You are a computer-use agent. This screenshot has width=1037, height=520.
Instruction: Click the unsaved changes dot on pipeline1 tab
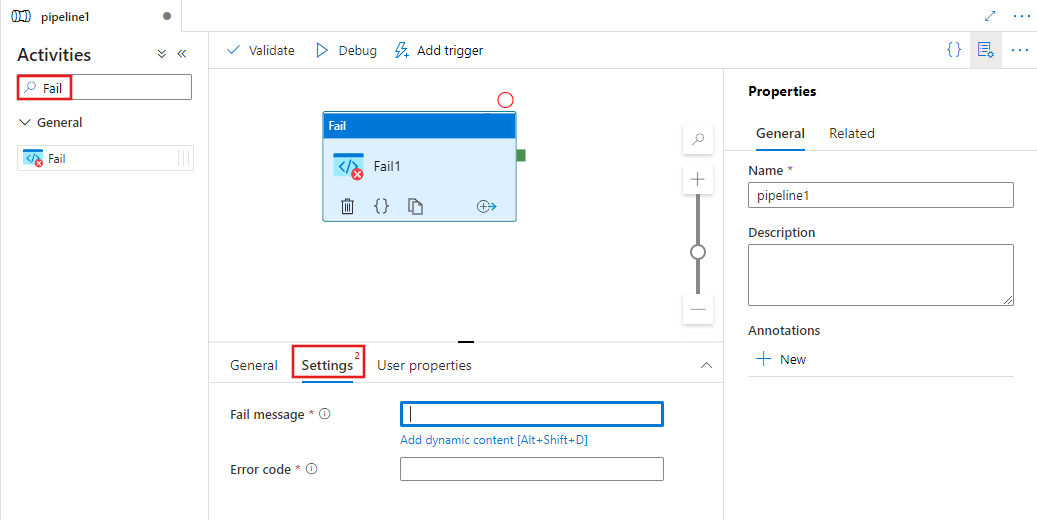(x=167, y=17)
